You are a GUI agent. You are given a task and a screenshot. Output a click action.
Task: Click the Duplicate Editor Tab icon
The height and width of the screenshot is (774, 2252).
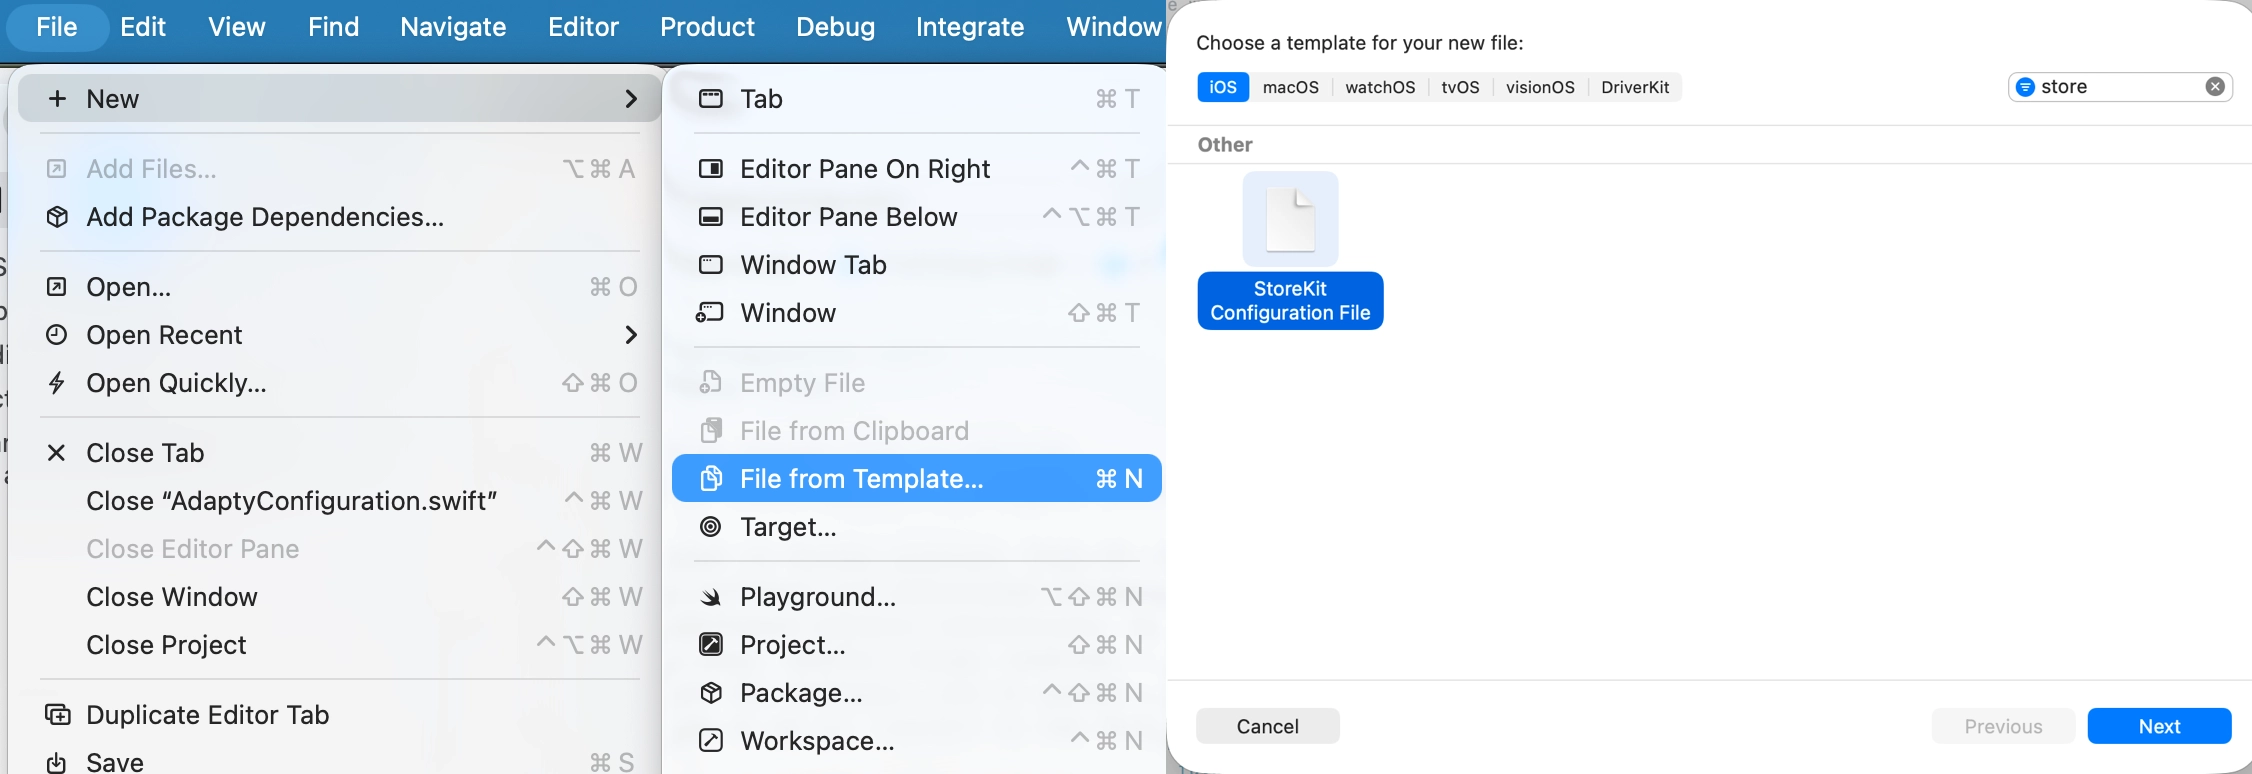tap(58, 715)
